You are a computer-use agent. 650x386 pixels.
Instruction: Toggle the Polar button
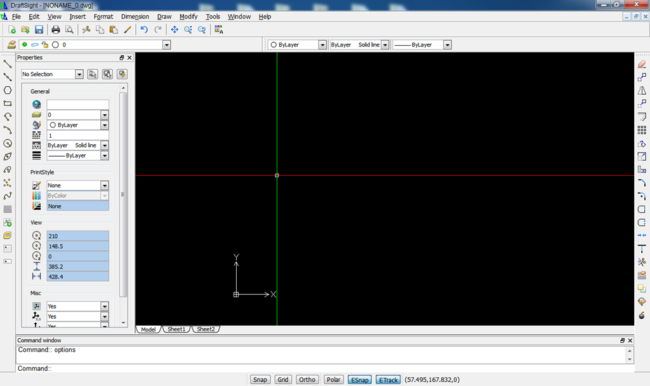[333, 379]
